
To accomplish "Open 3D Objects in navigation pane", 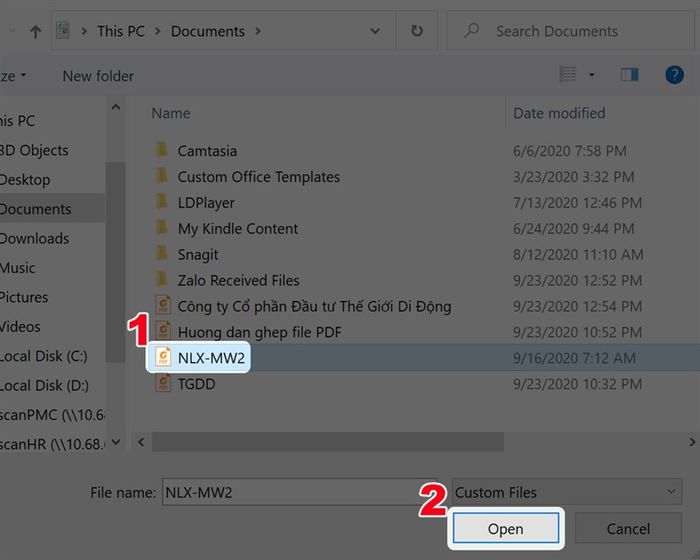I will (34, 150).
